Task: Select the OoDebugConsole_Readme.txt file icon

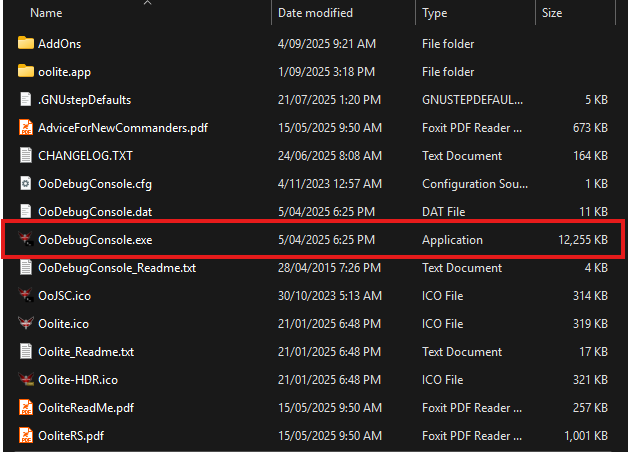Action: click(x=26, y=267)
